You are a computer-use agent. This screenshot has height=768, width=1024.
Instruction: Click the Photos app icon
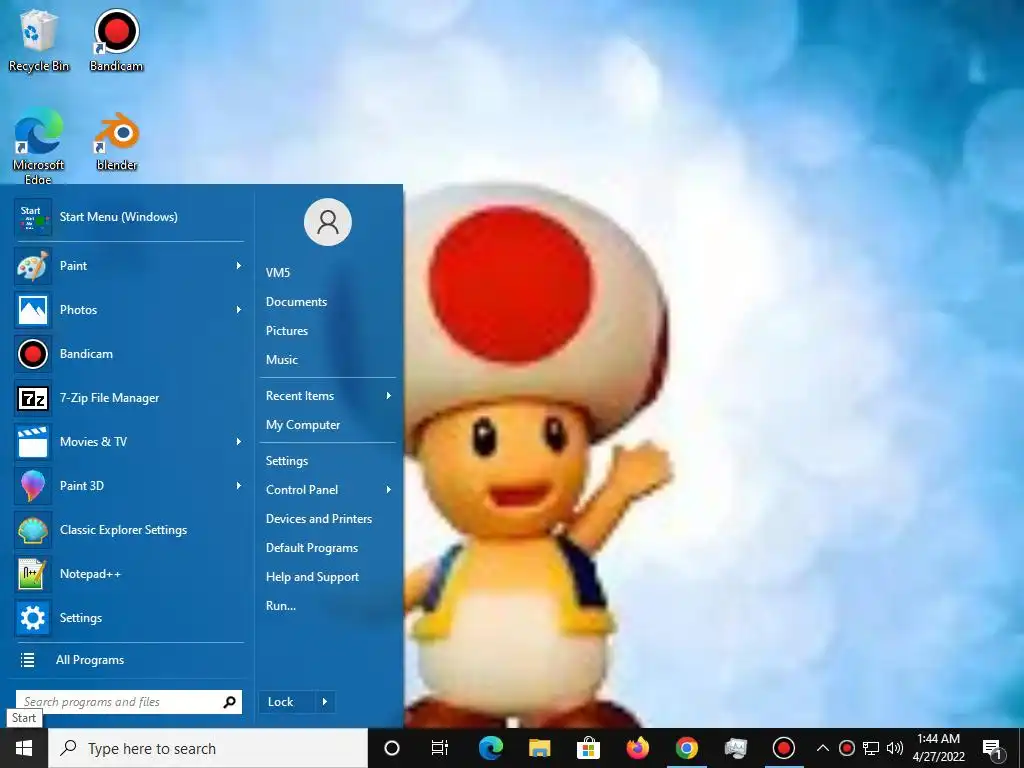[x=33, y=310]
